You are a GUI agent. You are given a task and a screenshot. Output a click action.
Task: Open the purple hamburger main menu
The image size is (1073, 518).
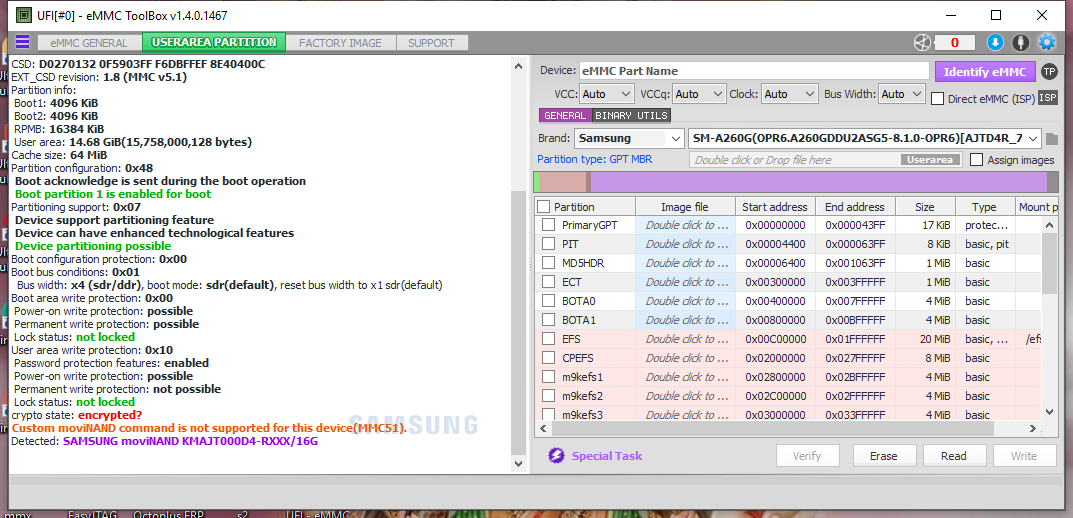pos(22,42)
